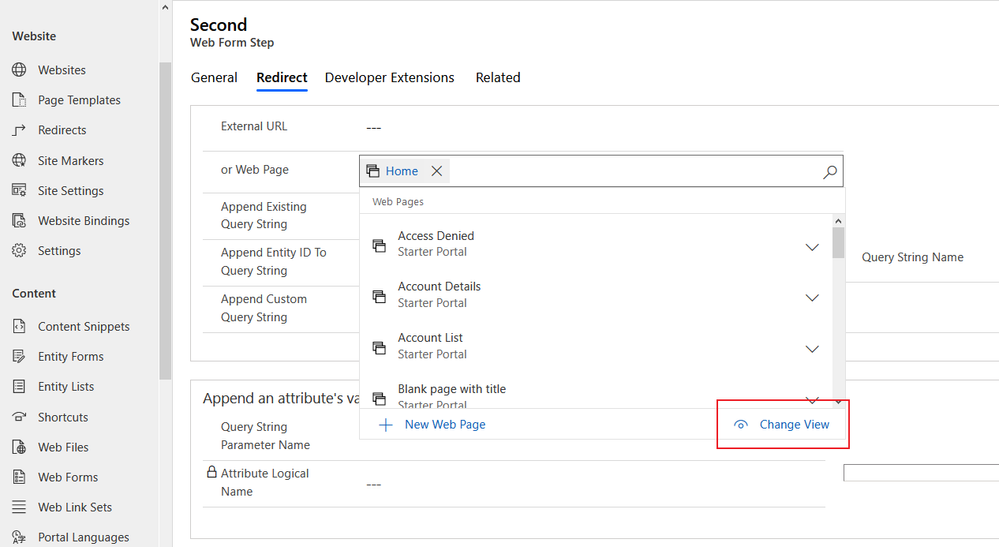This screenshot has width=999, height=547.
Task: Click the Settings gear icon
Action: coord(19,250)
